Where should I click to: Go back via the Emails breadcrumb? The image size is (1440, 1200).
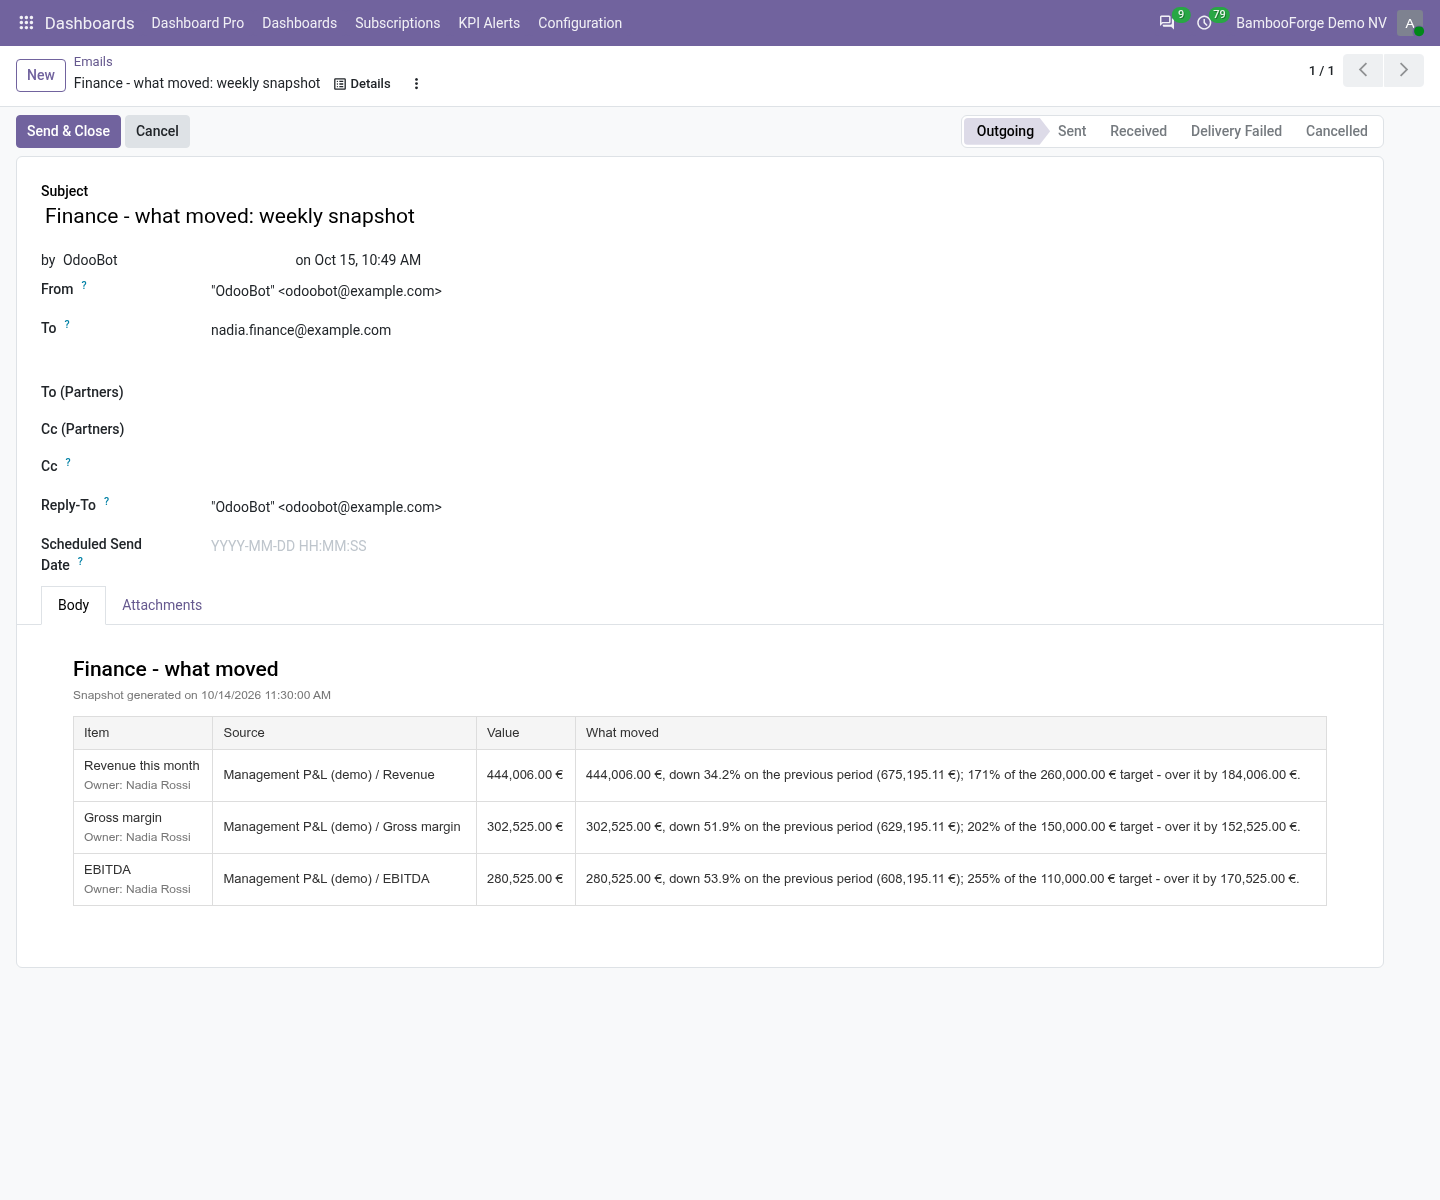[93, 62]
